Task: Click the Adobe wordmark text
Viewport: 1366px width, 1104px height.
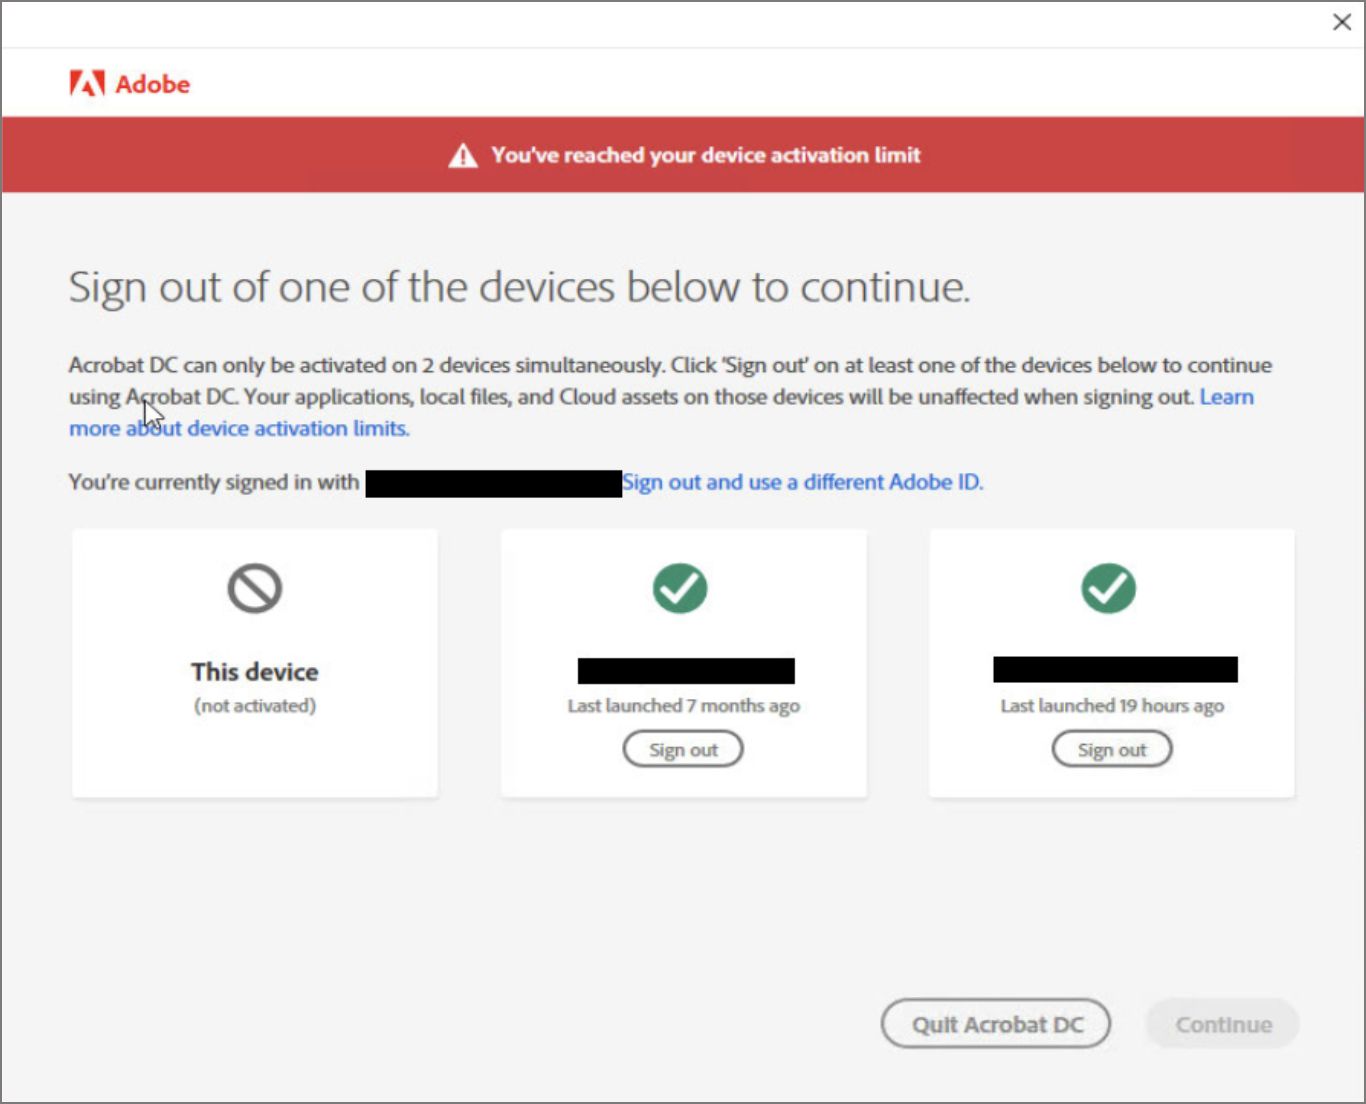Action: (152, 84)
